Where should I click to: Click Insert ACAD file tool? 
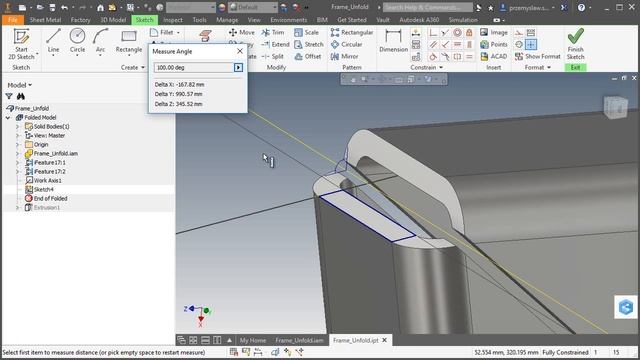pos(494,56)
